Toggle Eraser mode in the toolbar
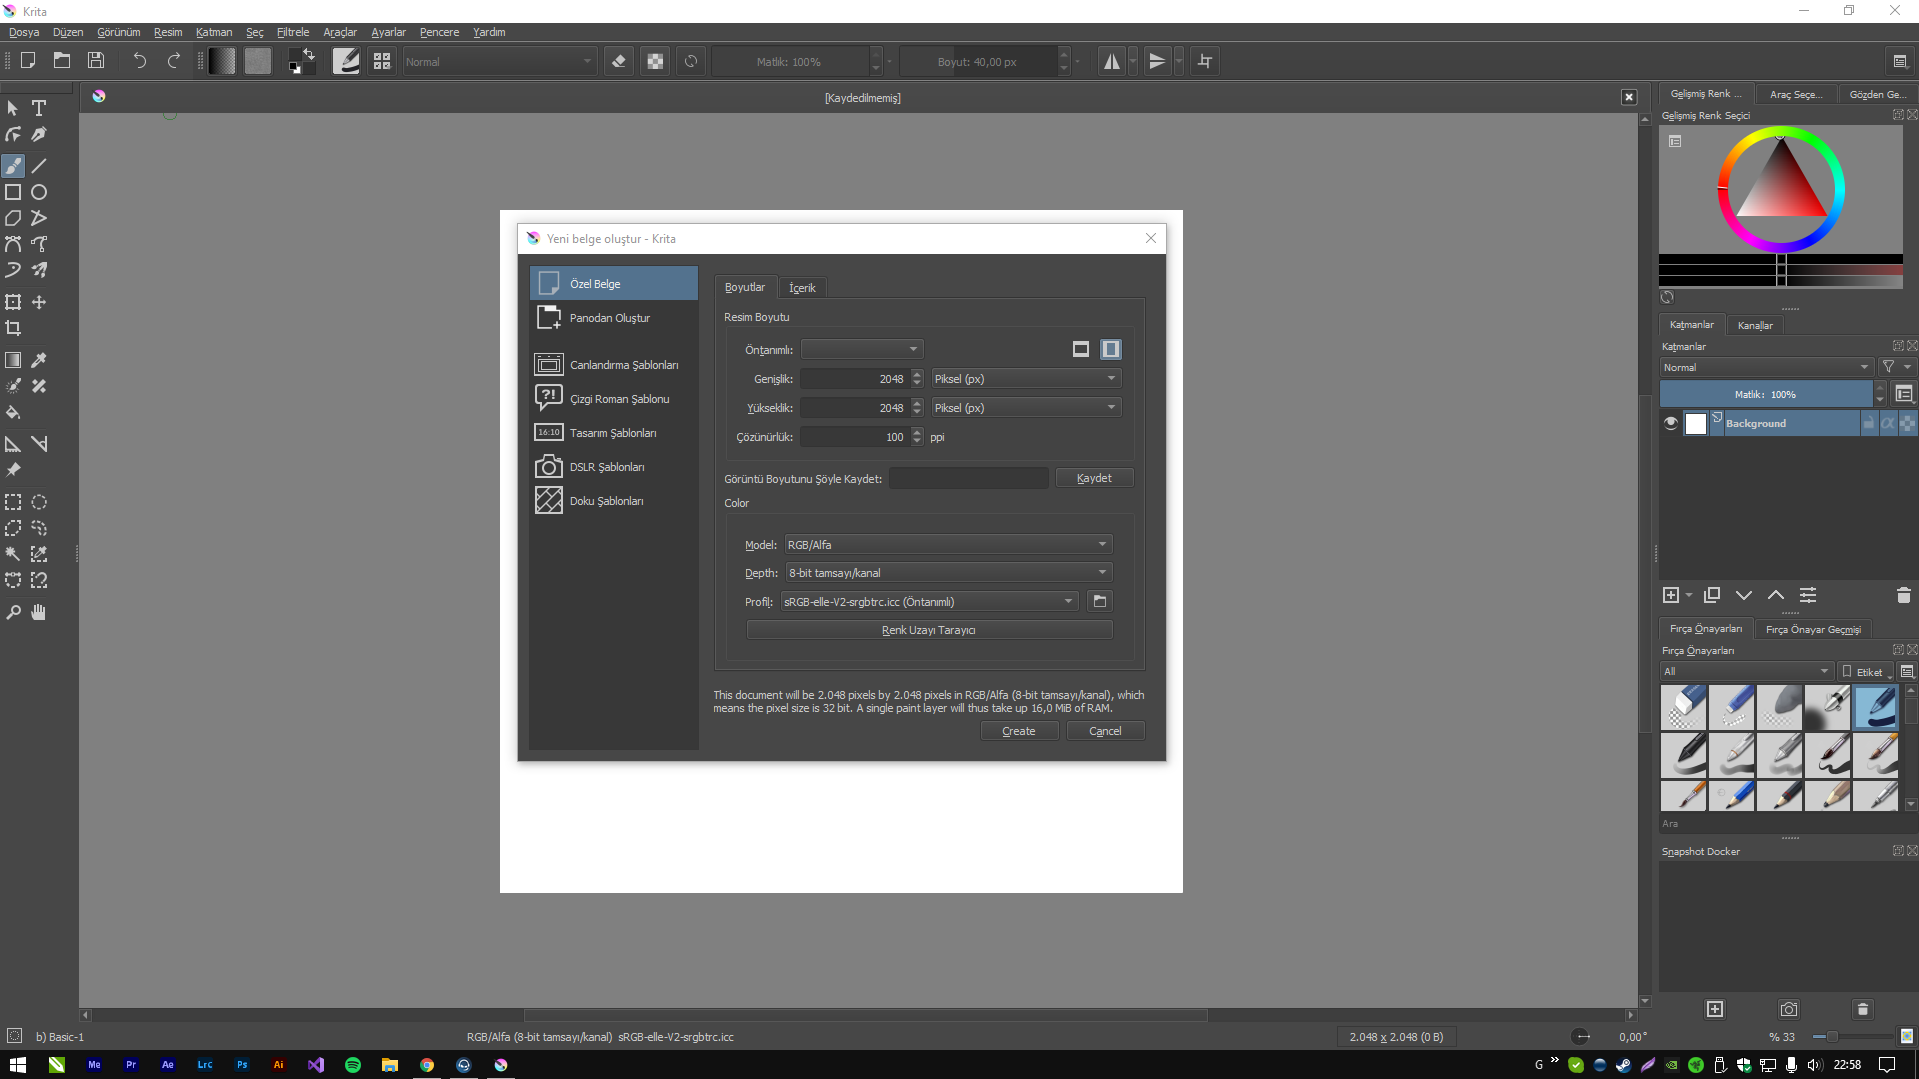This screenshot has width=1919, height=1079. pos(619,61)
